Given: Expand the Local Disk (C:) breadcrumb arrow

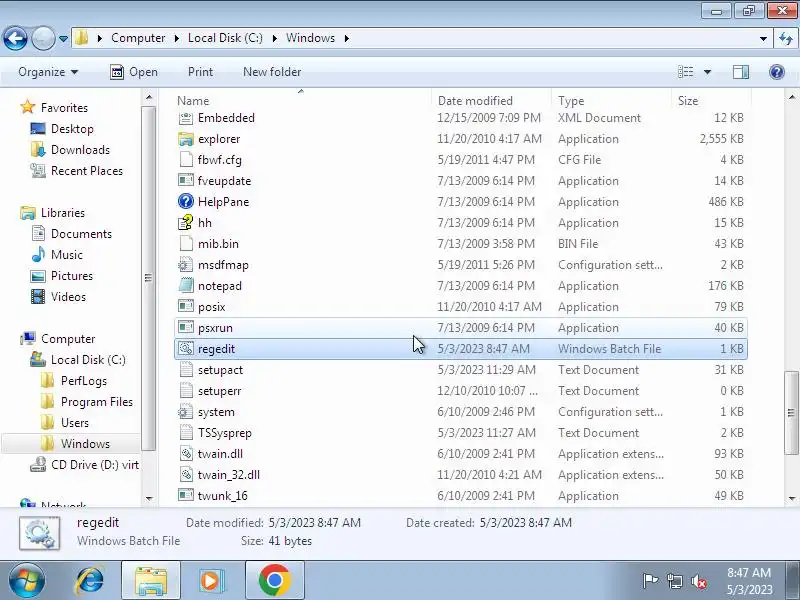Looking at the screenshot, I should [274, 38].
